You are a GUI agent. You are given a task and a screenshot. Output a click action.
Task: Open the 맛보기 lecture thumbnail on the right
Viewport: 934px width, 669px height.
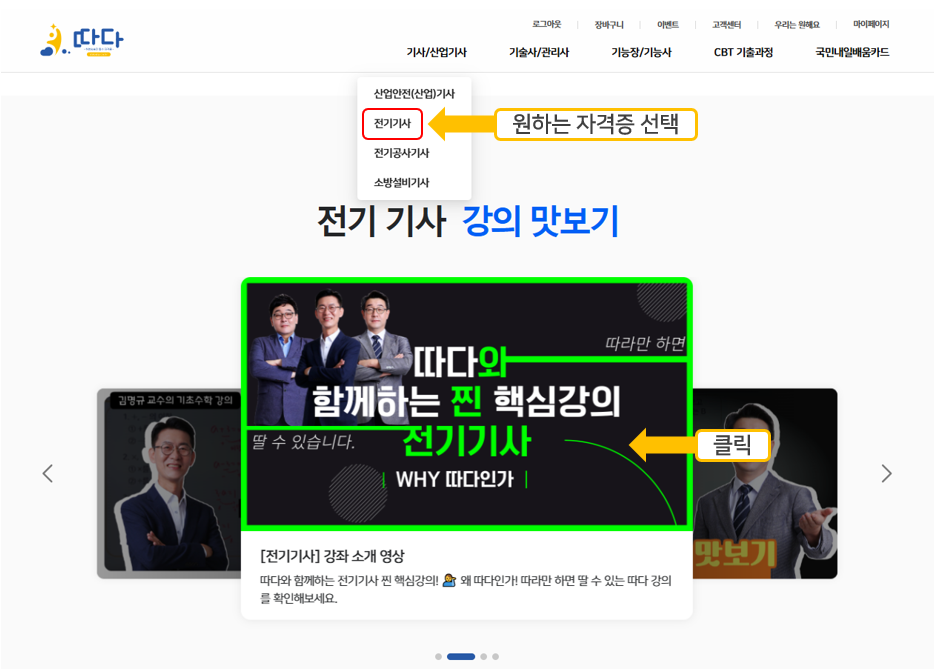(765, 483)
